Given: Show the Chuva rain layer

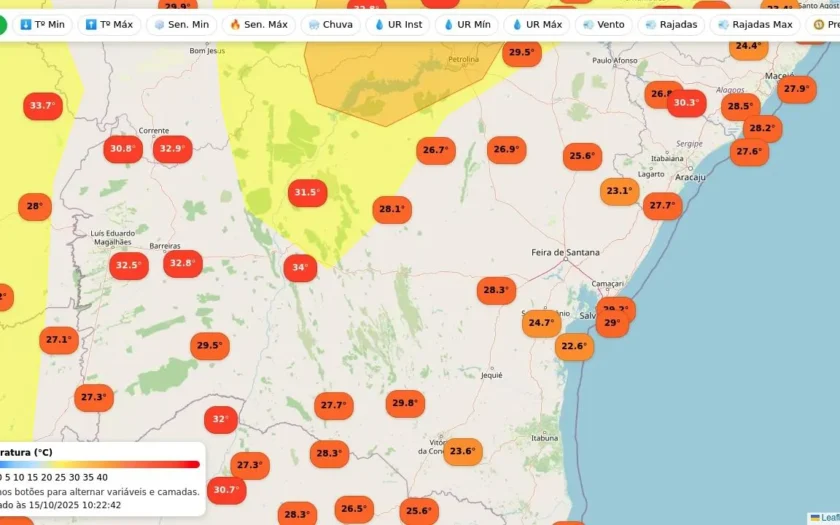Looking at the screenshot, I should [331, 25].
